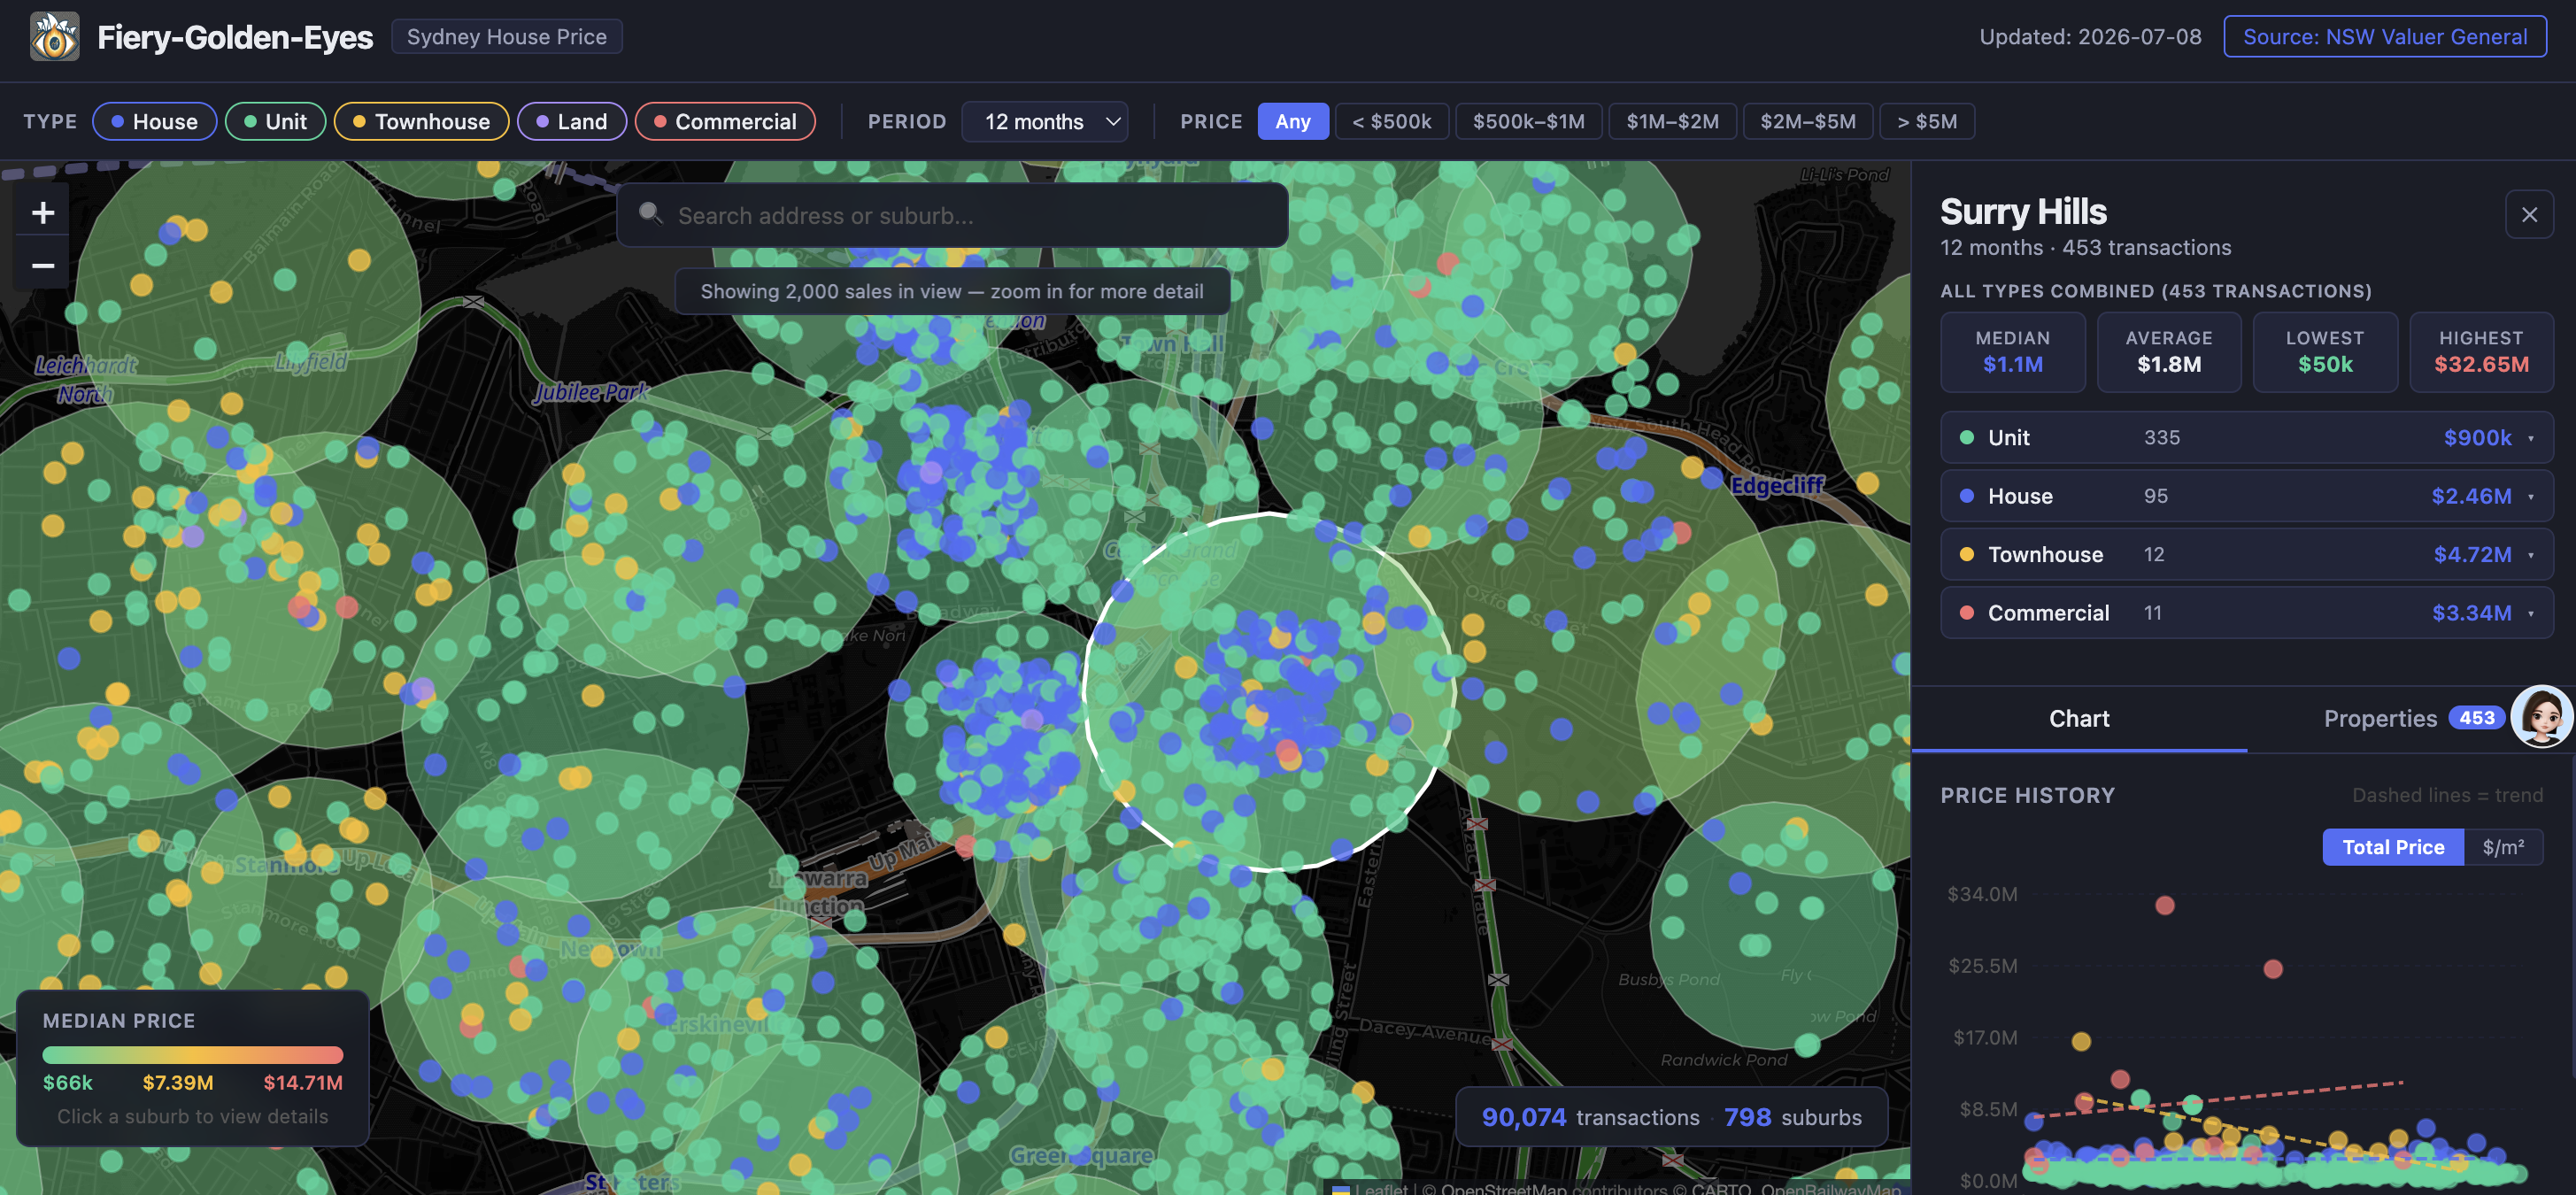Select the $1M–$2M price filter
Screen dimensions: 2576x1195
pos(1672,121)
